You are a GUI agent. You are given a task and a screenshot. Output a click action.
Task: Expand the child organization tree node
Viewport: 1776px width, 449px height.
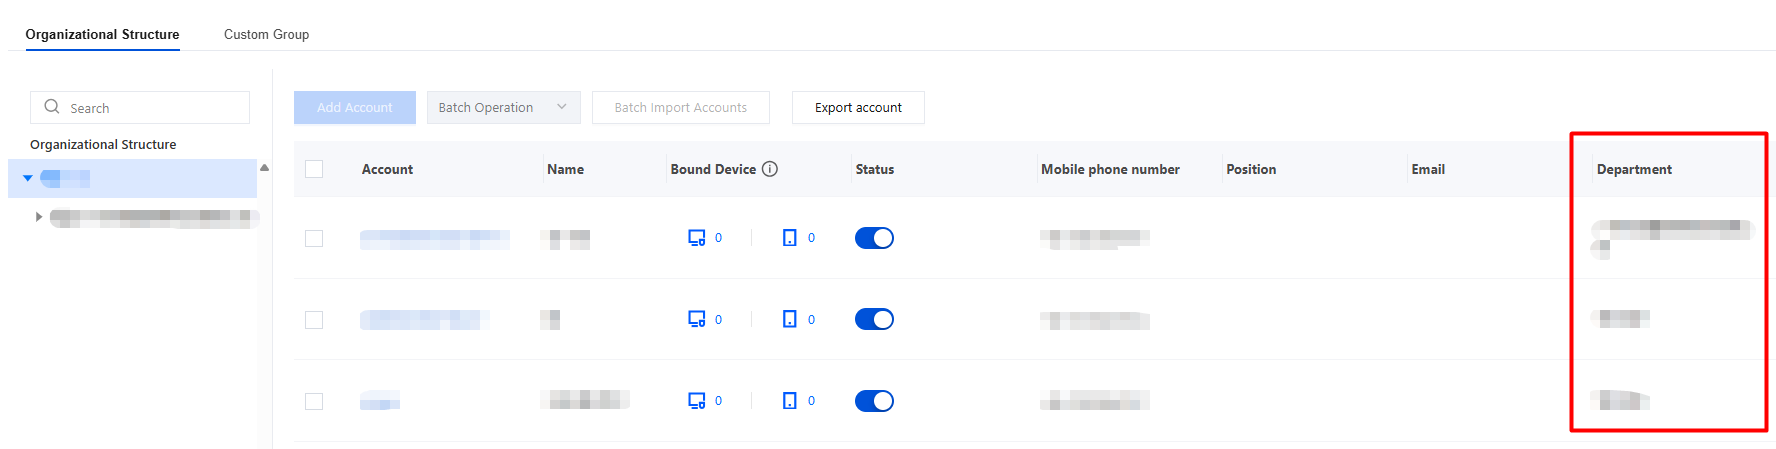[x=39, y=216]
